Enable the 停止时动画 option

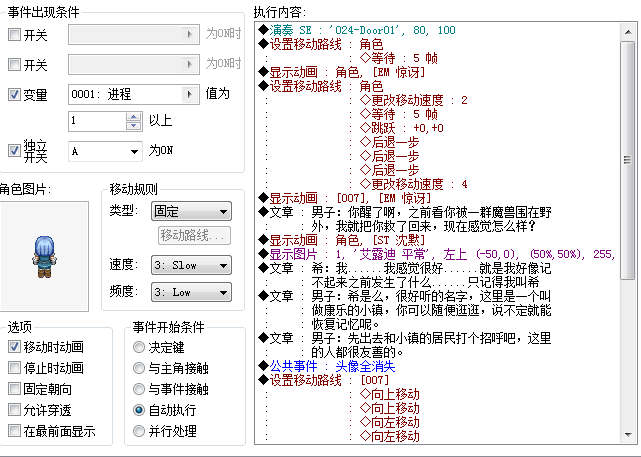click(14, 367)
